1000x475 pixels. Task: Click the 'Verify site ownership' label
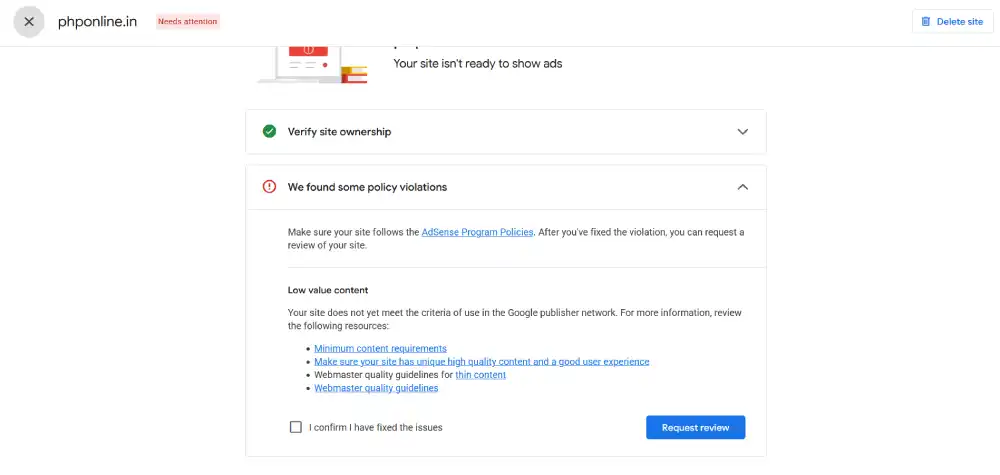point(339,131)
